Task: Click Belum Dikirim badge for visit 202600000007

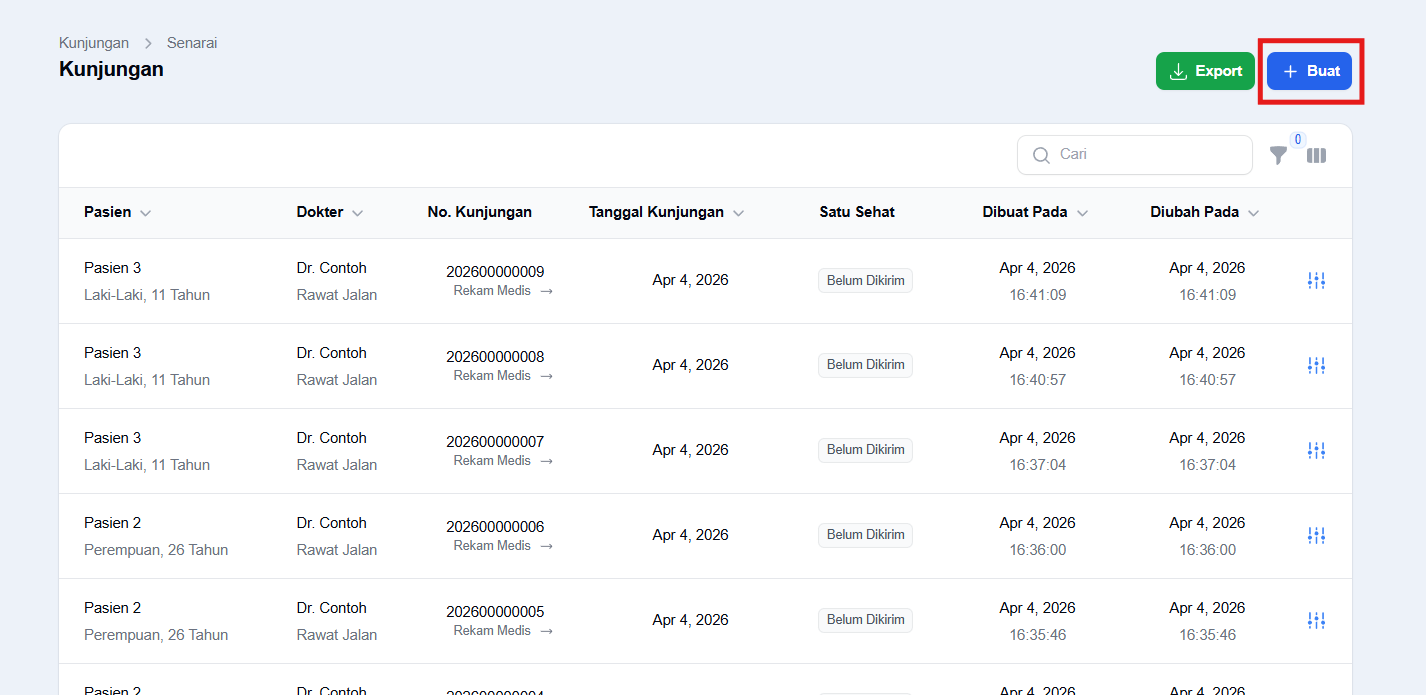Action: coord(865,450)
